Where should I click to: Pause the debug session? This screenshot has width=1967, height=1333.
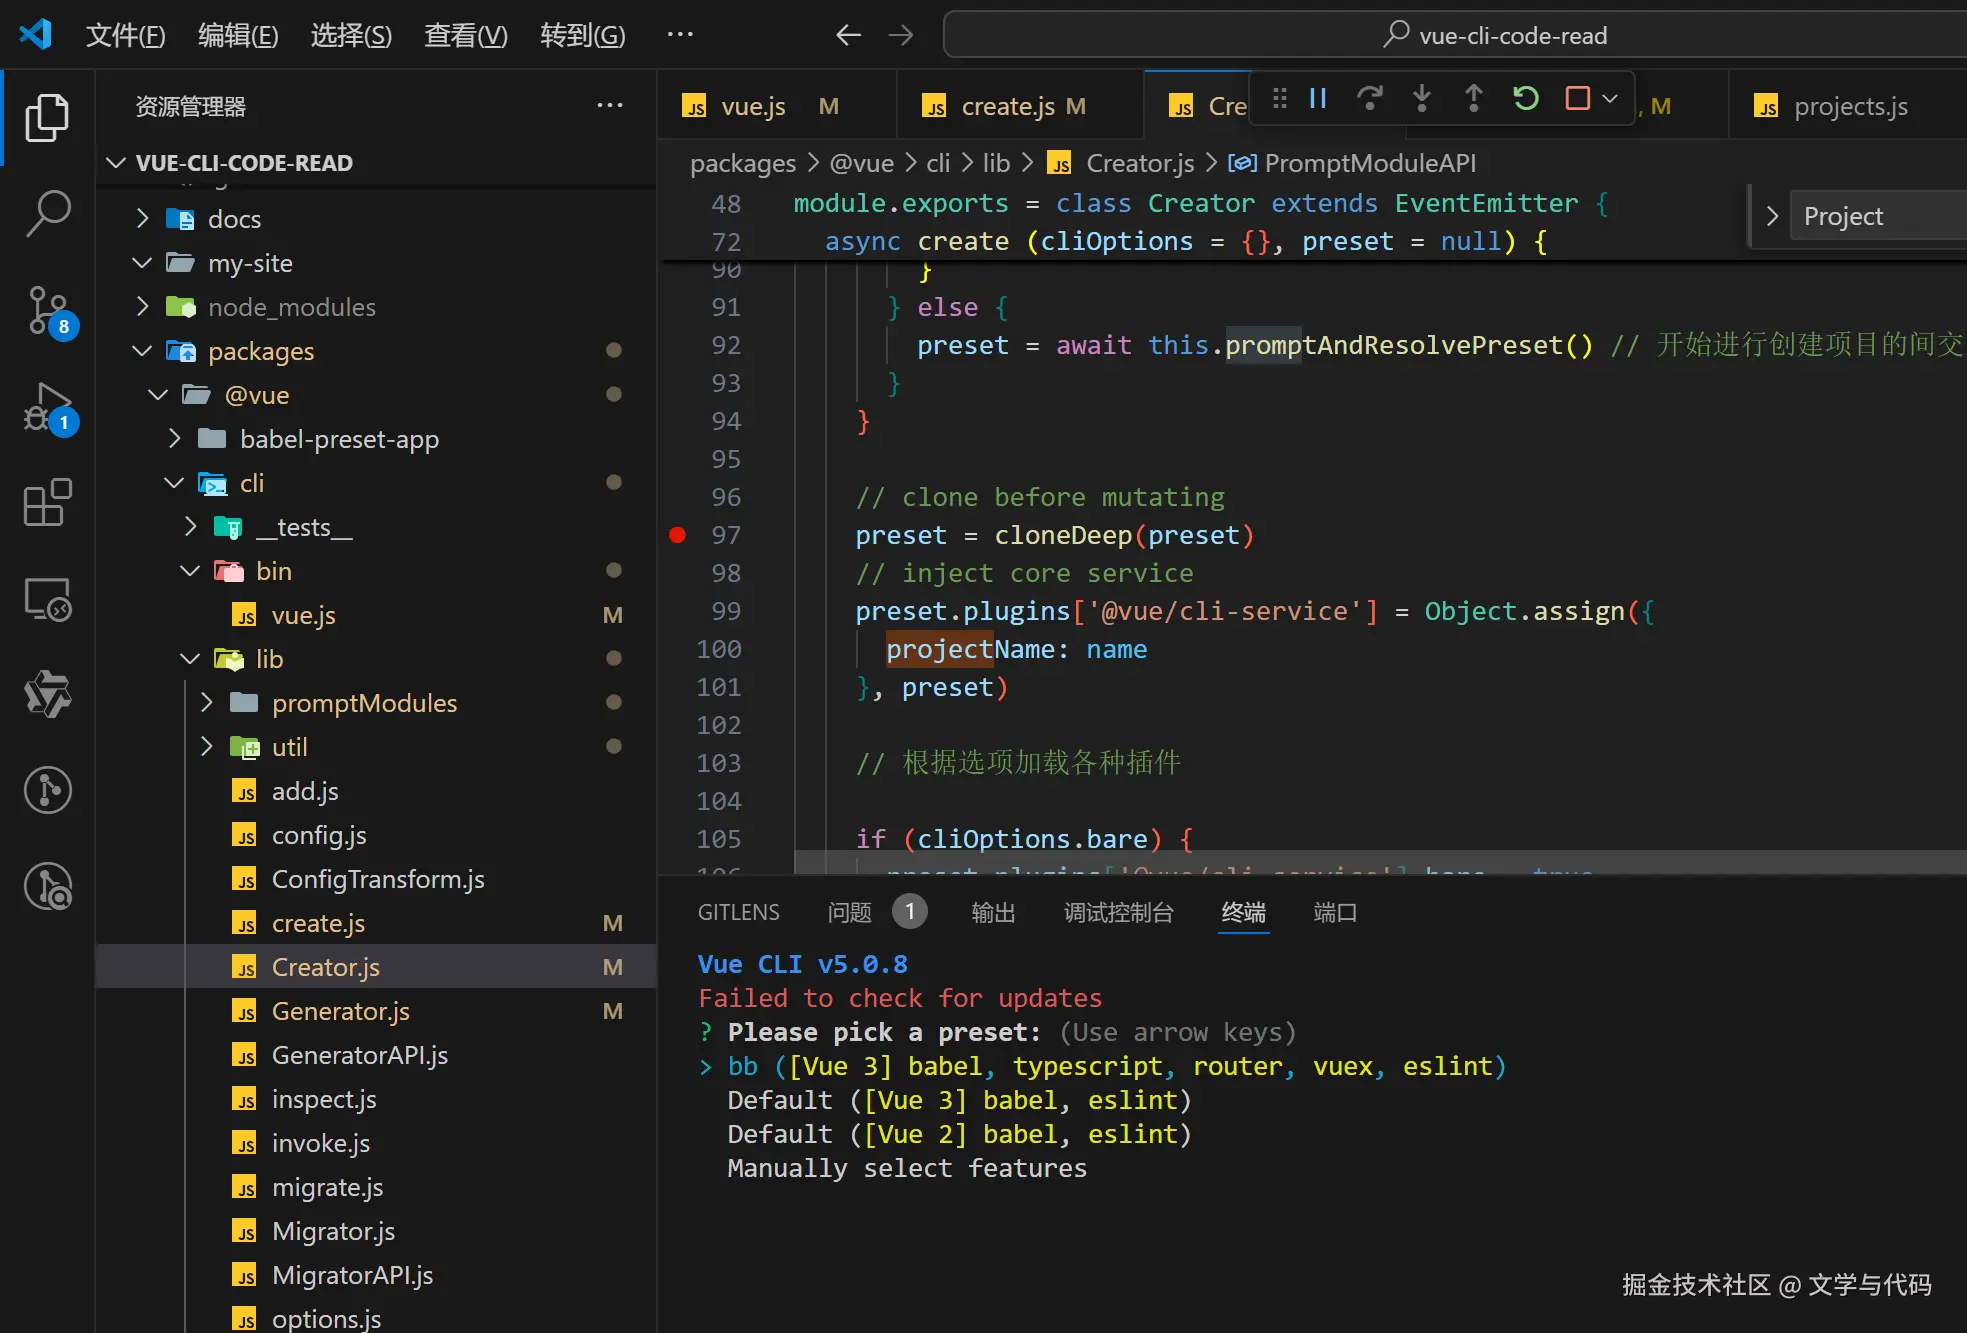(1318, 98)
